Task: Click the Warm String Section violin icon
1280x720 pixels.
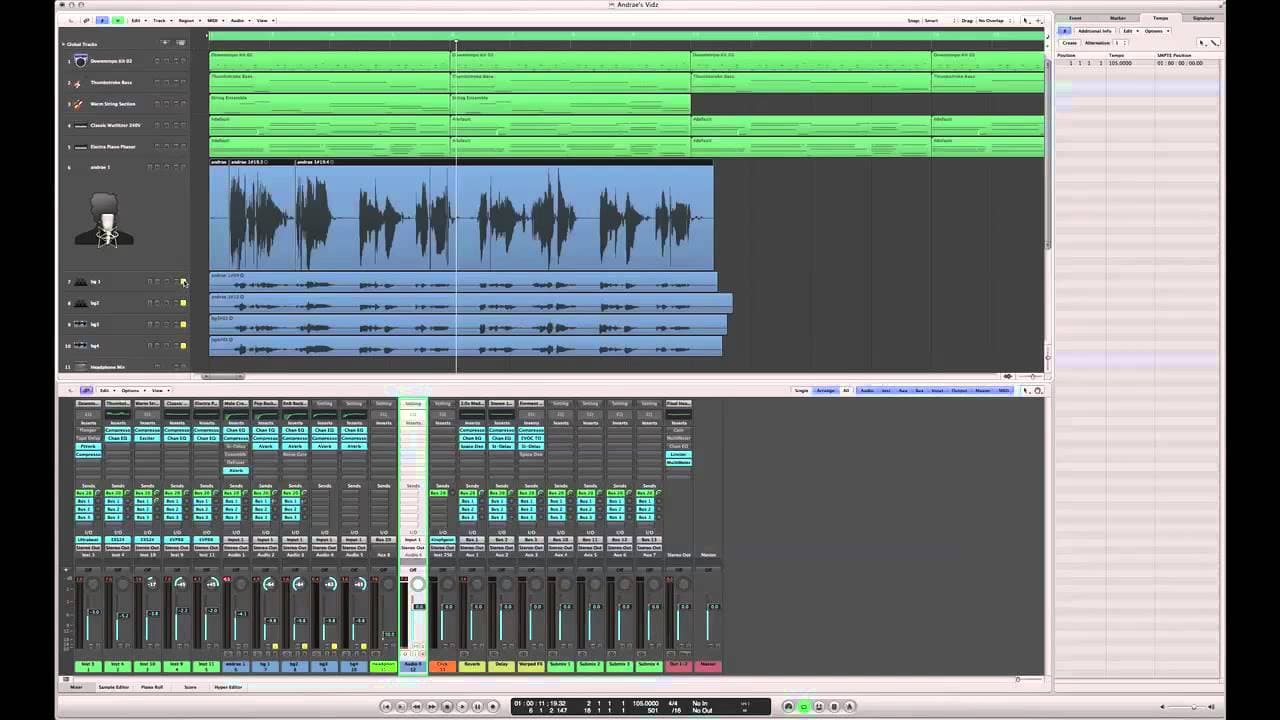Action: (x=78, y=104)
